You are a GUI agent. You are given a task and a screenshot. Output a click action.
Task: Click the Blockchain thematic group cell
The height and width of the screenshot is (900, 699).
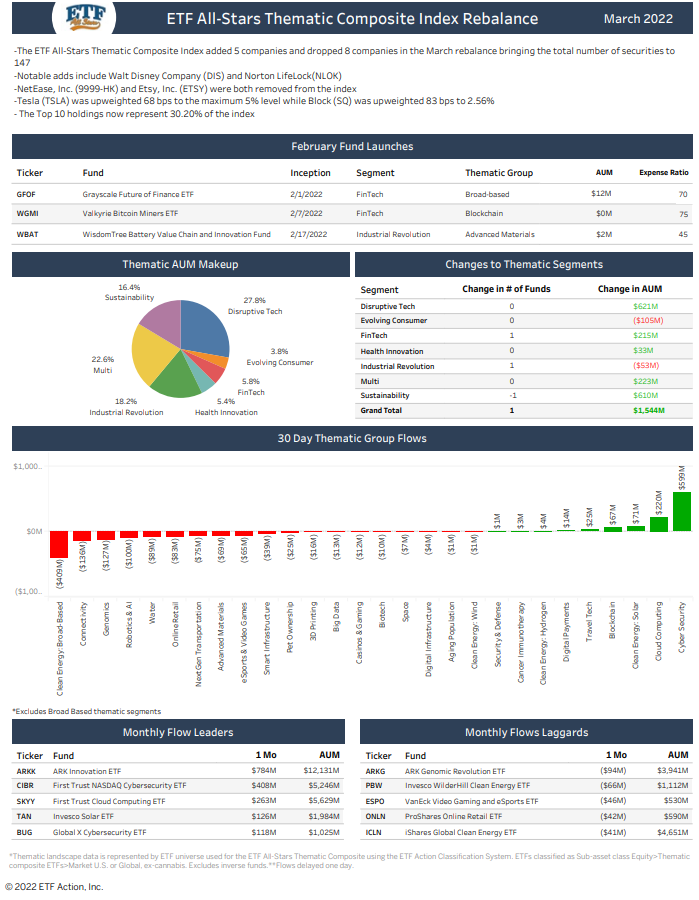coord(484,214)
